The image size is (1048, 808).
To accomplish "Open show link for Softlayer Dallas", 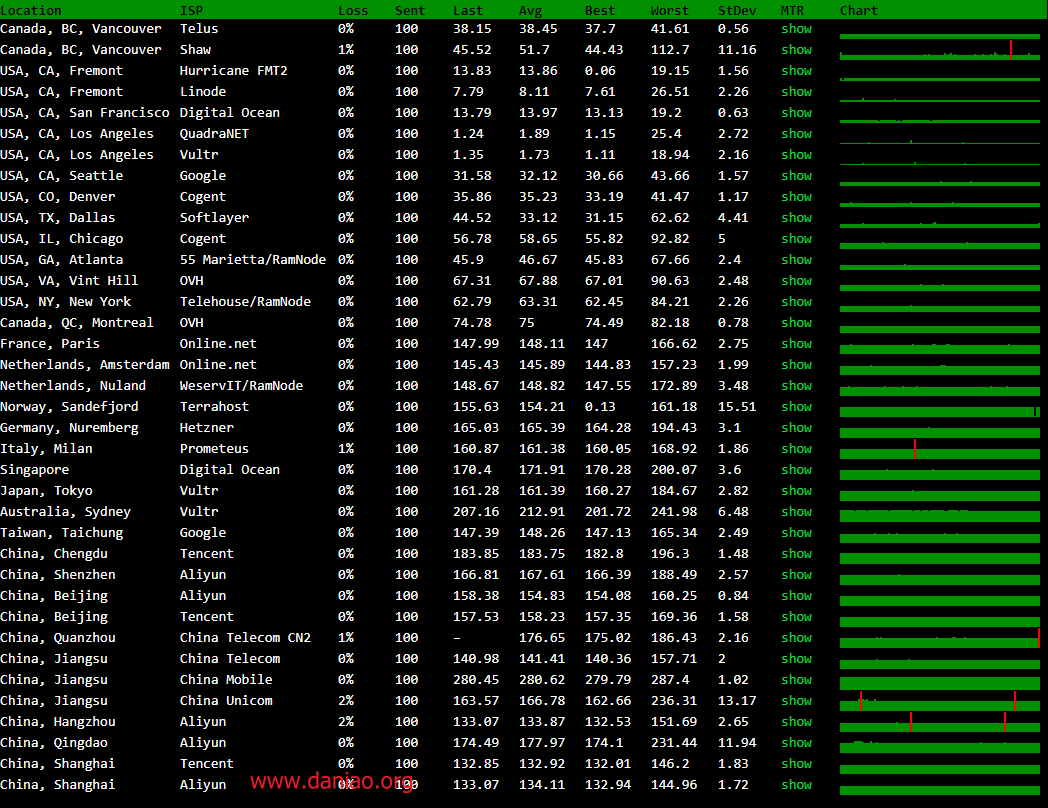I will pos(796,218).
